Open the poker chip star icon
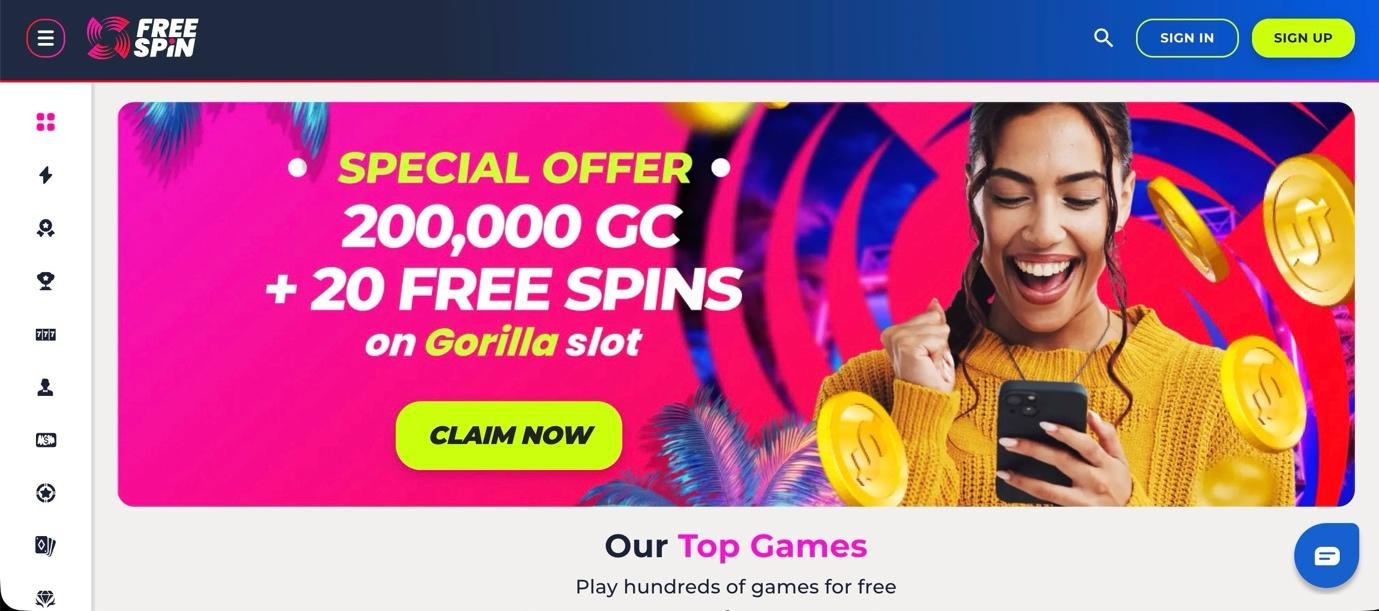1379x611 pixels. (45, 493)
